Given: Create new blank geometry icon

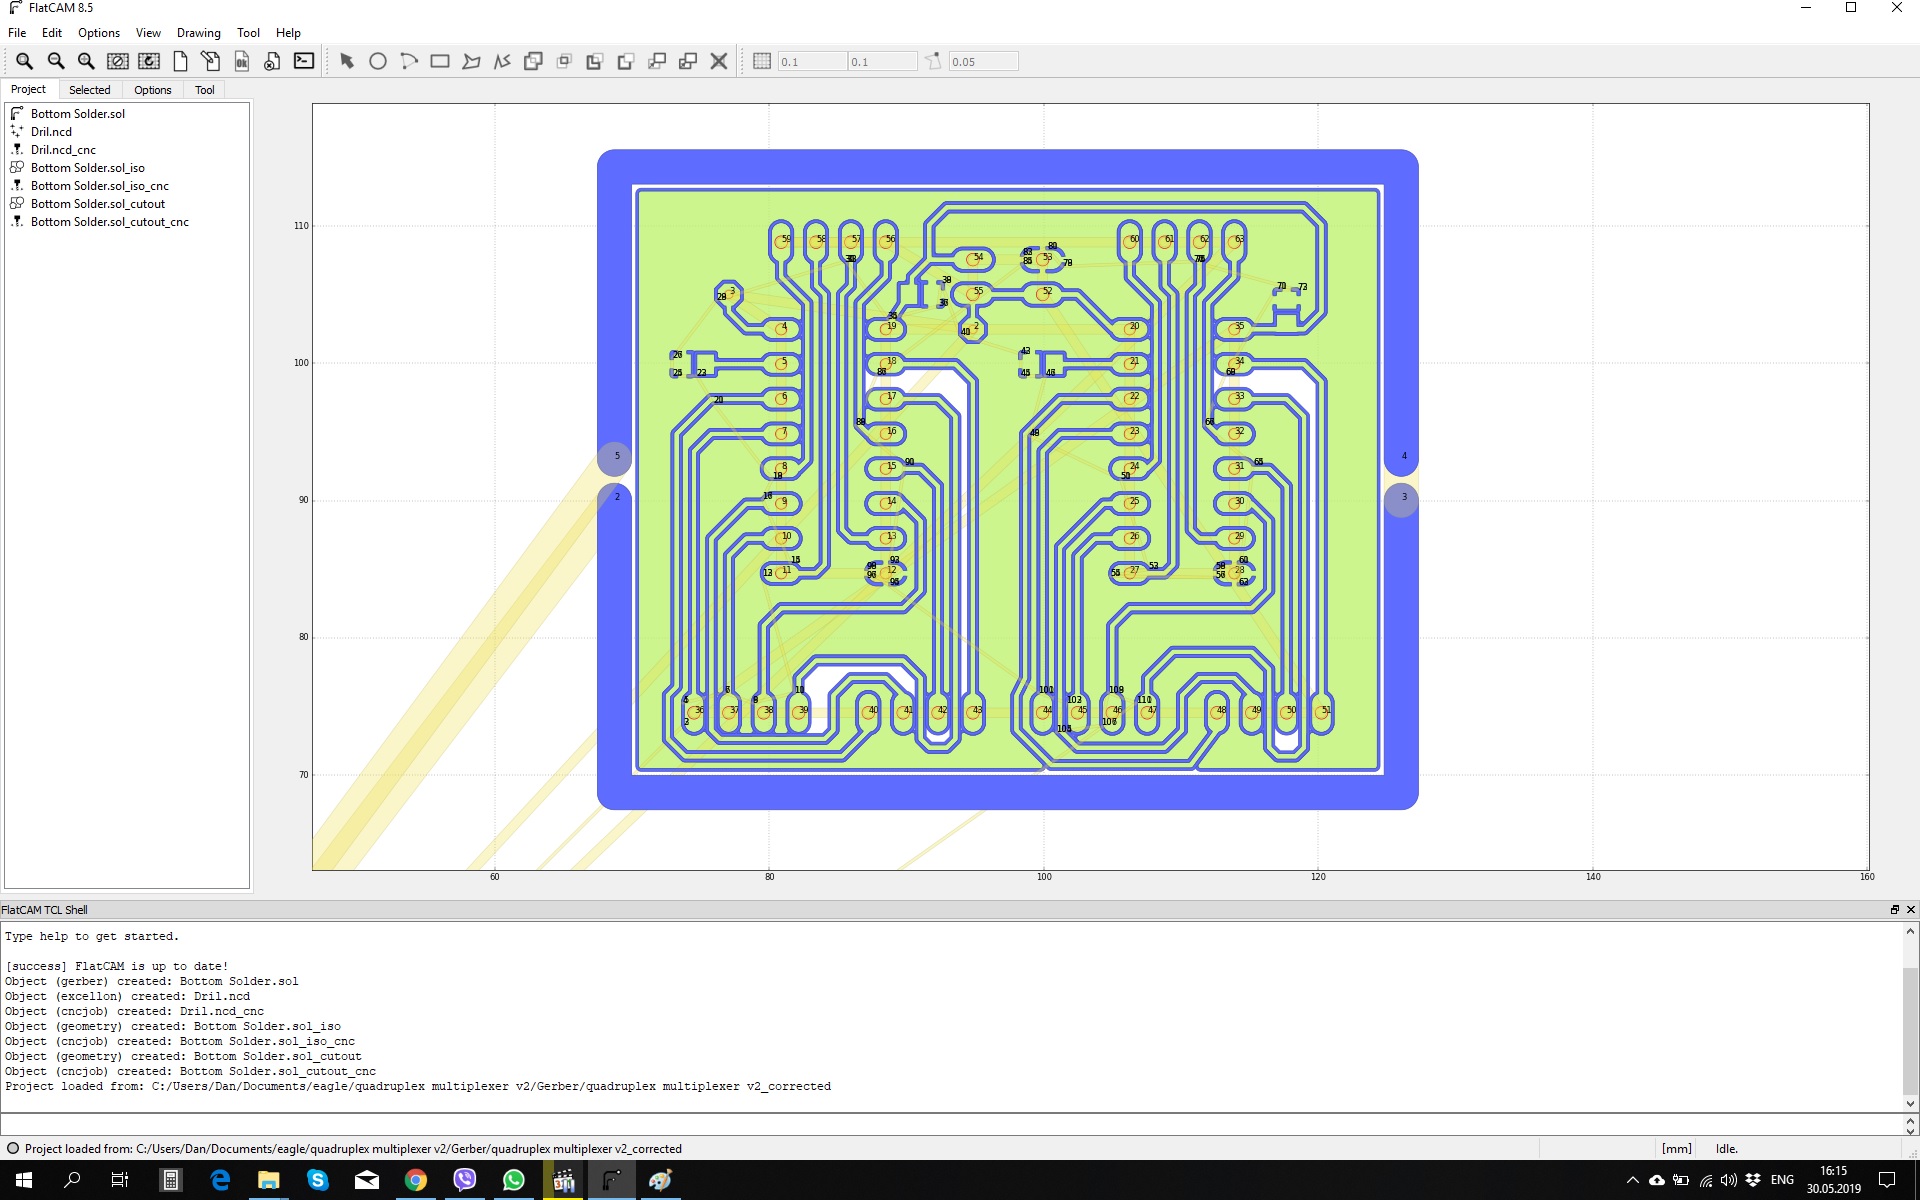Looking at the screenshot, I should coord(180,61).
